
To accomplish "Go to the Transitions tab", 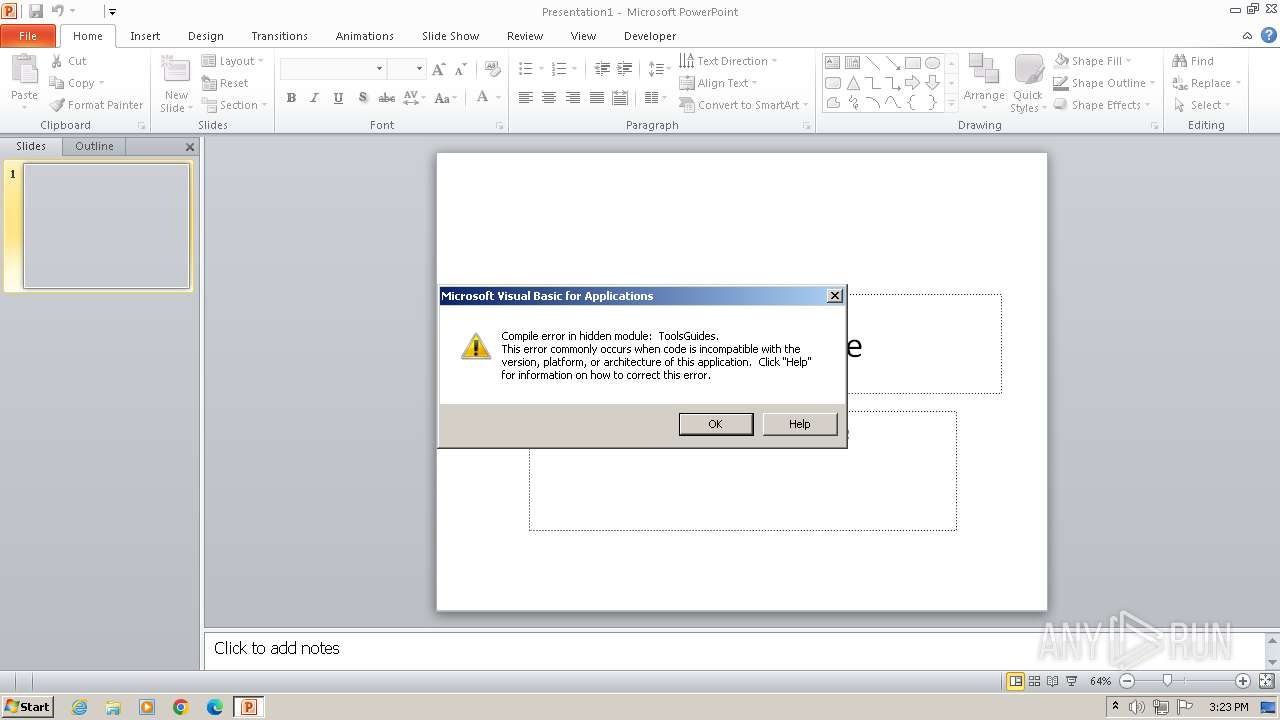I will [x=279, y=36].
